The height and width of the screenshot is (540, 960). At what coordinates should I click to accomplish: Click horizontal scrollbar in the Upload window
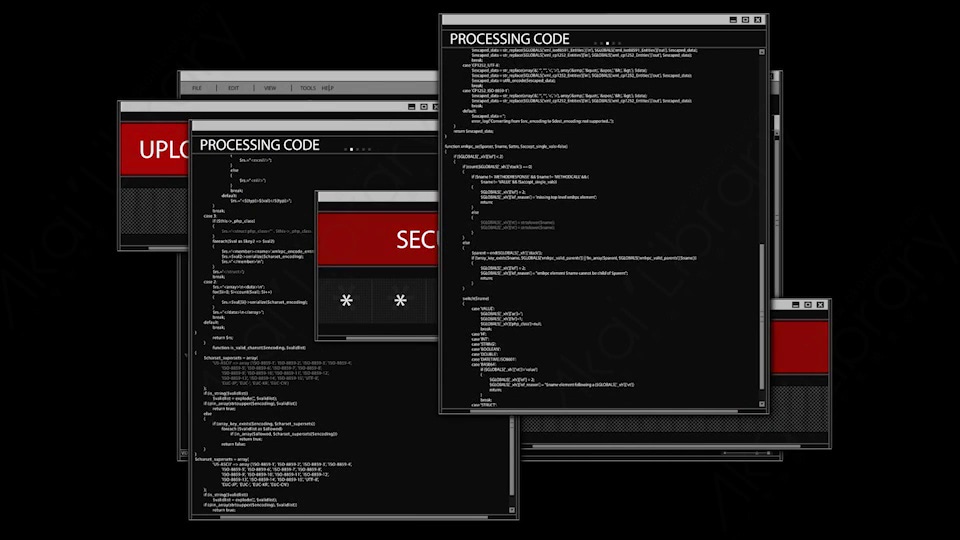point(168,248)
